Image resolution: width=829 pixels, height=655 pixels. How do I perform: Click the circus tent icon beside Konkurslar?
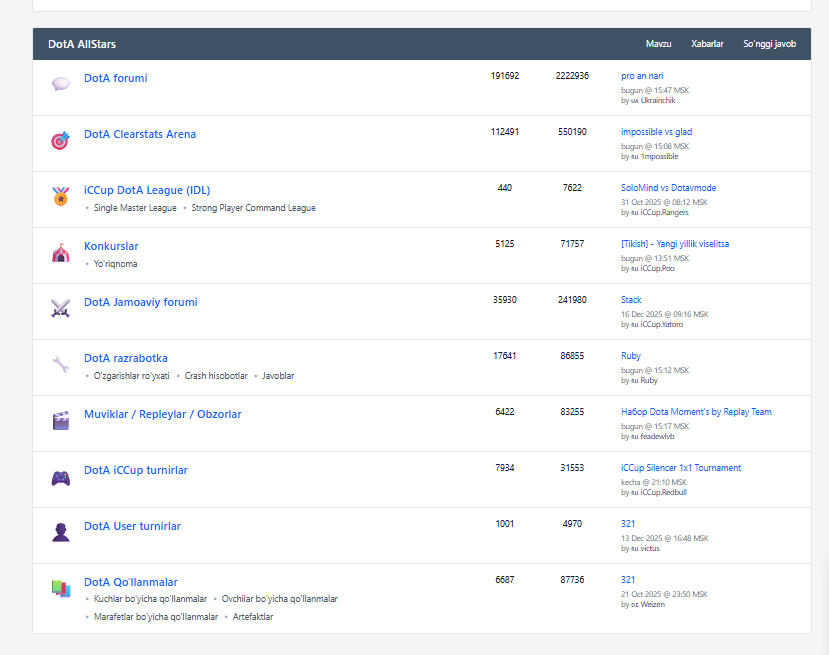[61, 252]
